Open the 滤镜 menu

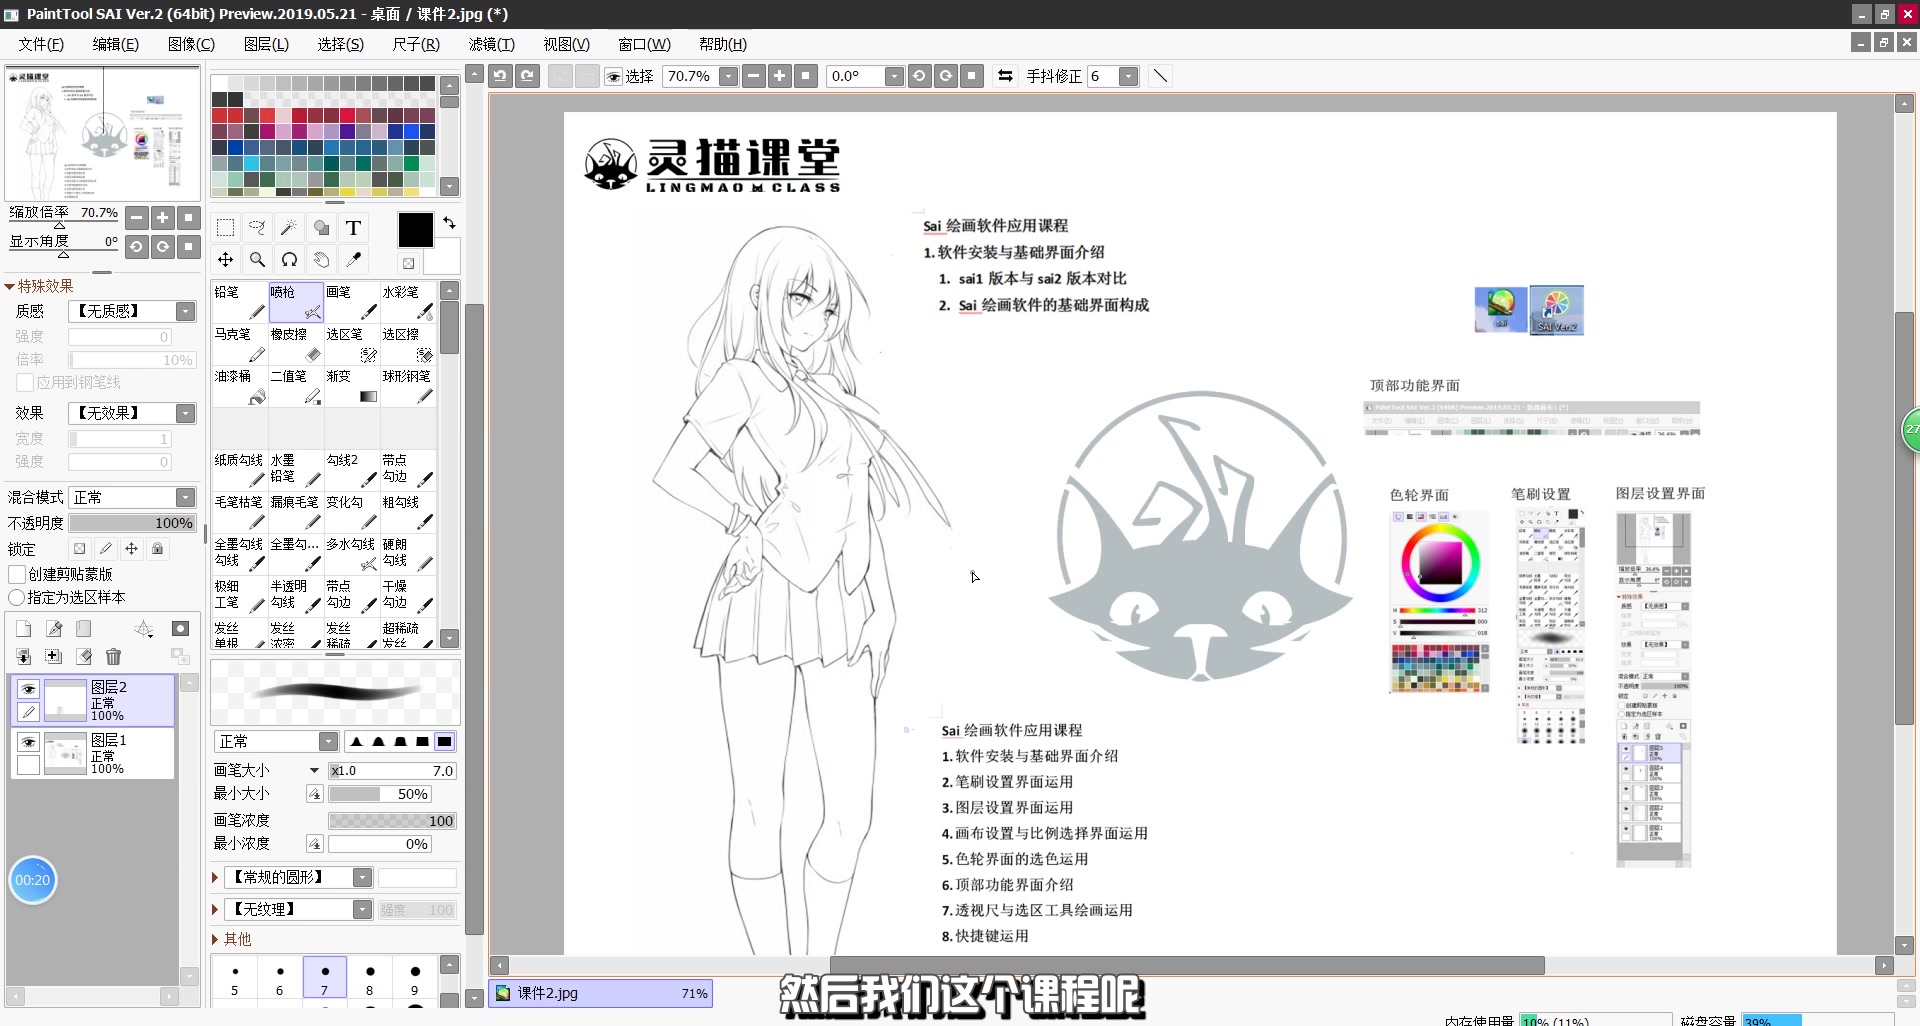click(x=490, y=44)
